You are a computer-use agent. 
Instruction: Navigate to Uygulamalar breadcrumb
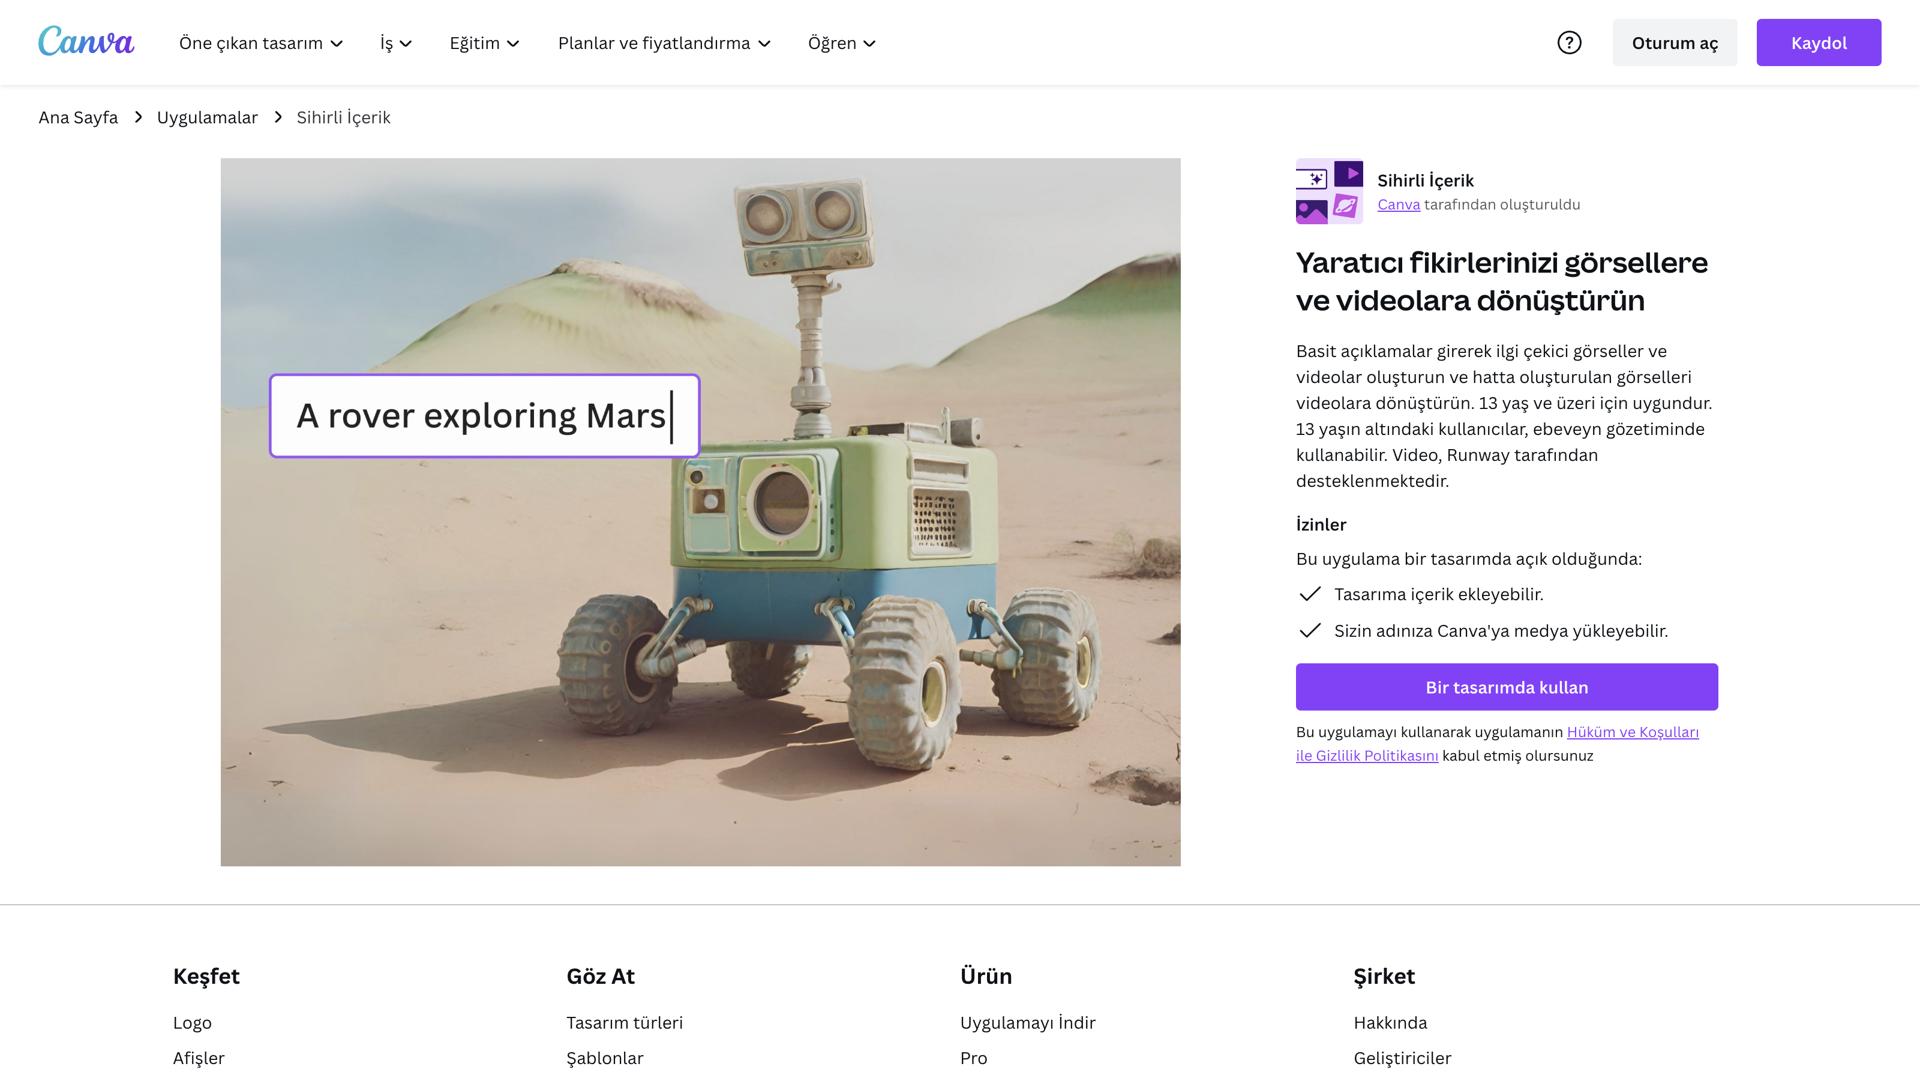click(x=207, y=117)
